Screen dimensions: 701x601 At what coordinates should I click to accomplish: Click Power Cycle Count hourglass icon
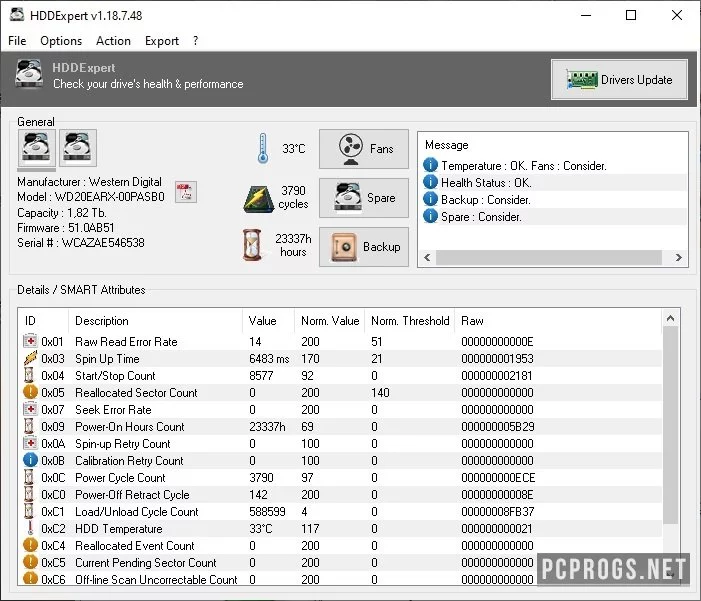click(29, 477)
